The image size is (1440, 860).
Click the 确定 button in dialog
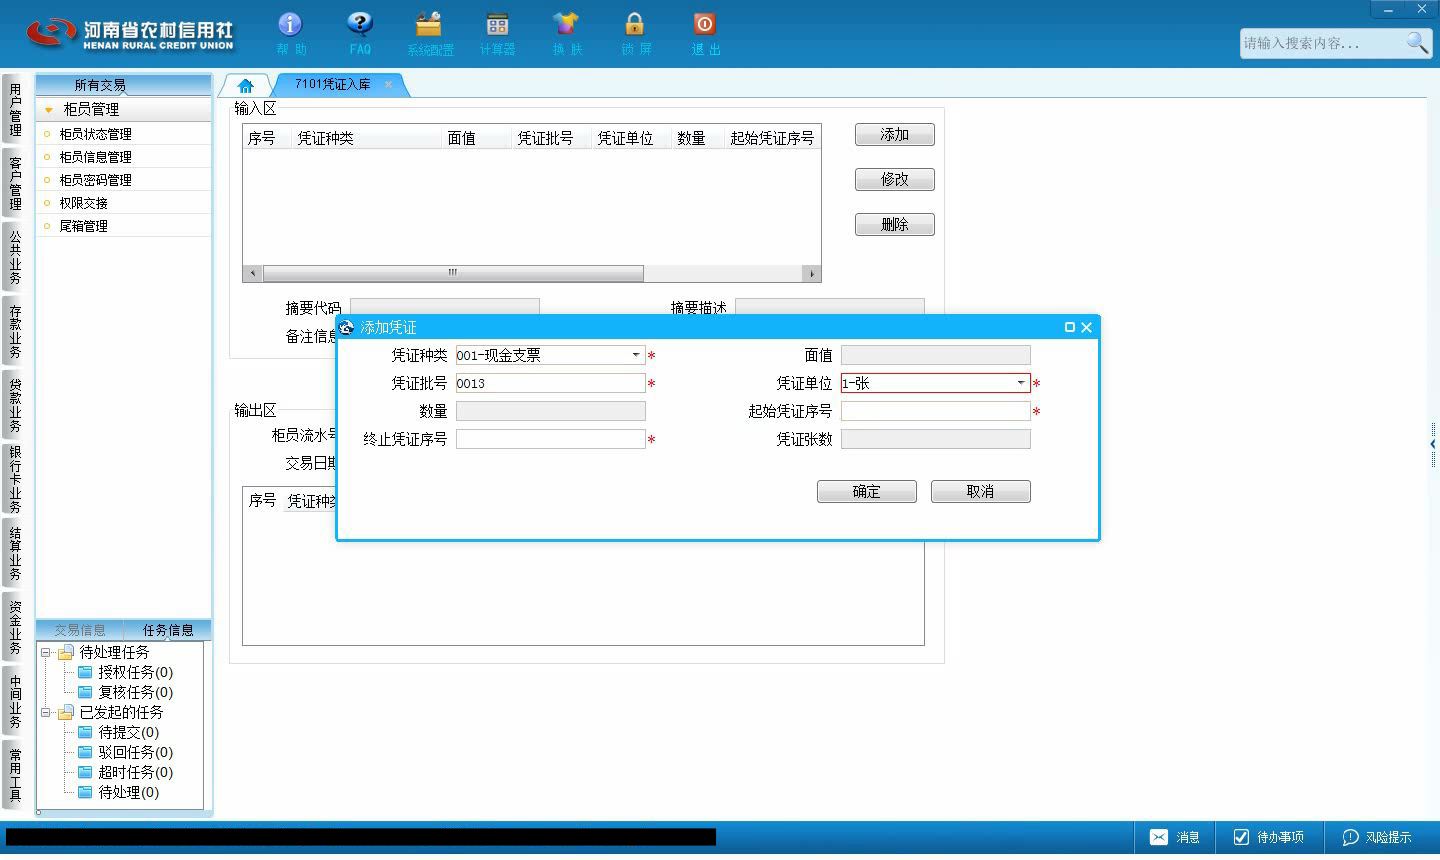(867, 491)
